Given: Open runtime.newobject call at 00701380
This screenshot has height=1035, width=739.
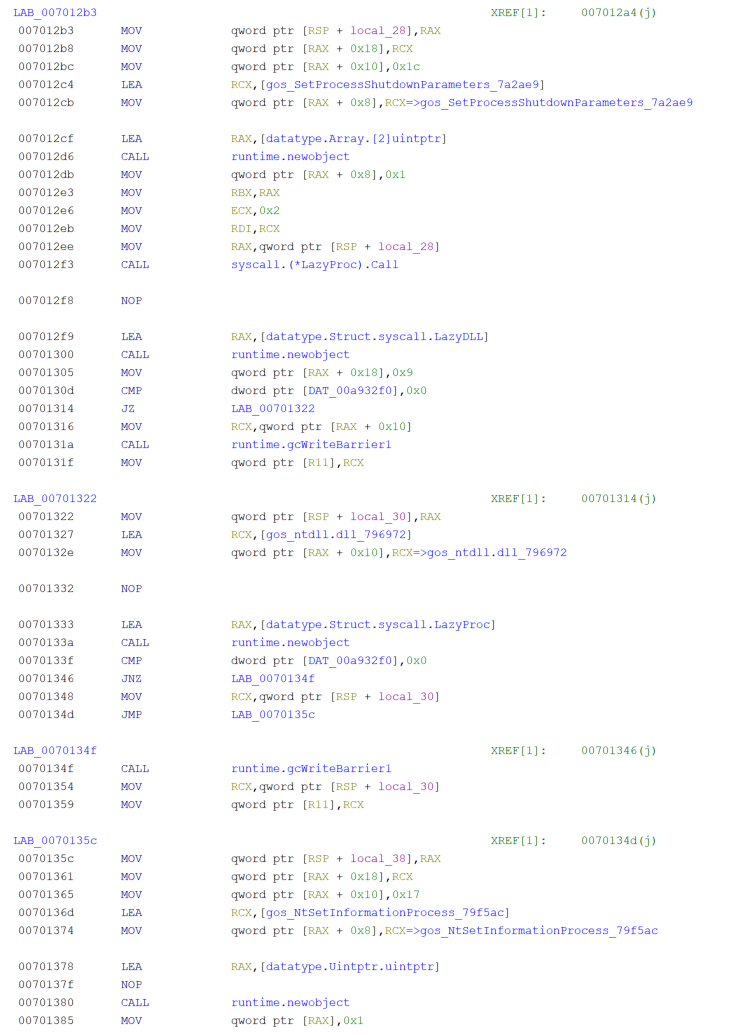Looking at the screenshot, I should coord(290,1003).
